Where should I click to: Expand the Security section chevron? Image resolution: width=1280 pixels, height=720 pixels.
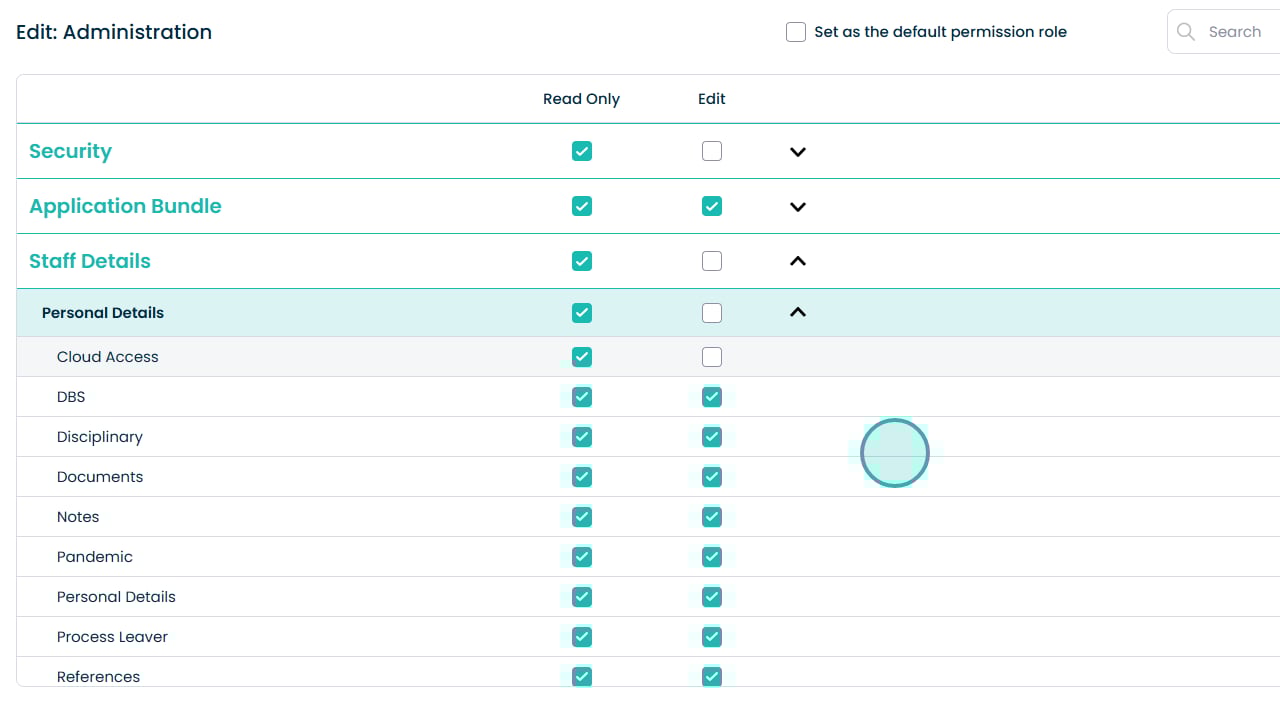click(x=797, y=152)
